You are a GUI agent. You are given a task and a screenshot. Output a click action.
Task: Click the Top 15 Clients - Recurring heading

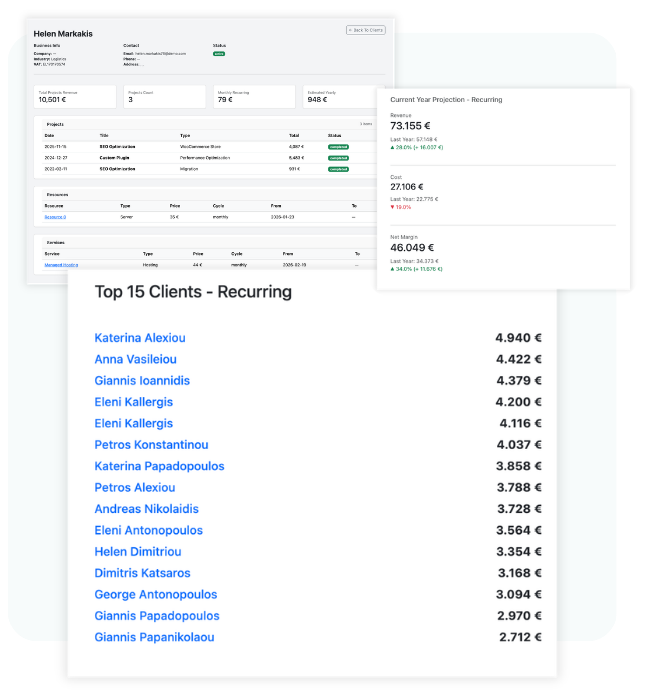pos(193,292)
